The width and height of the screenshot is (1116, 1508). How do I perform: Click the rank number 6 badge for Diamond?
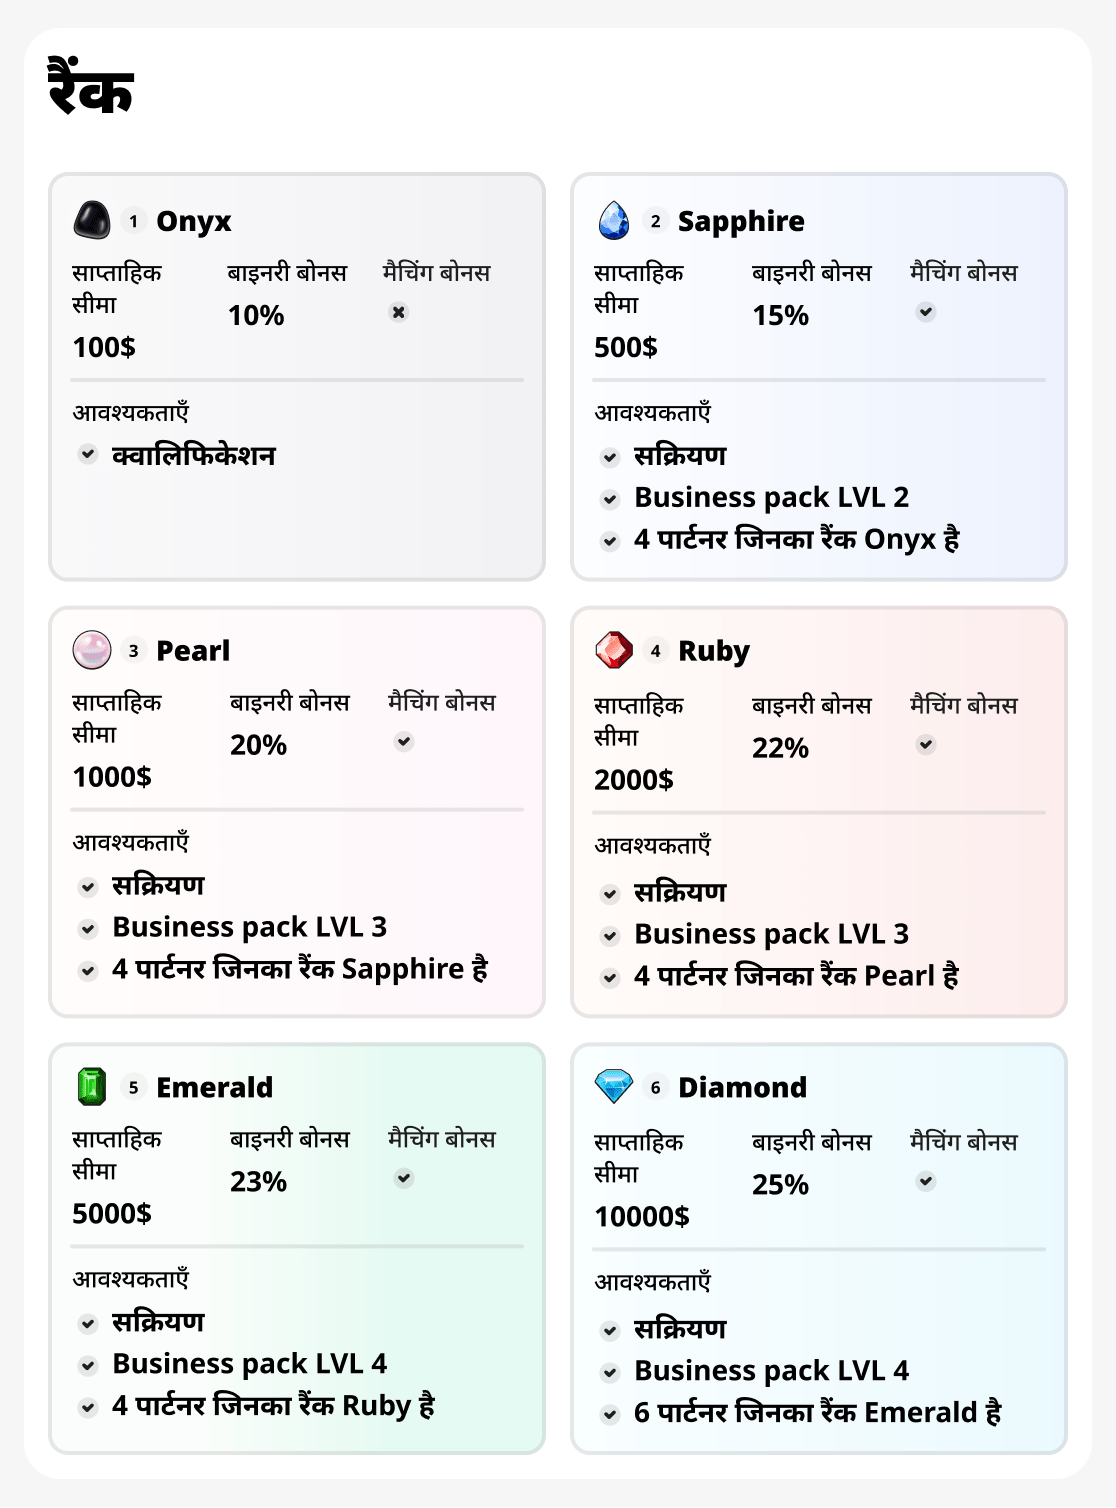pos(656,1087)
